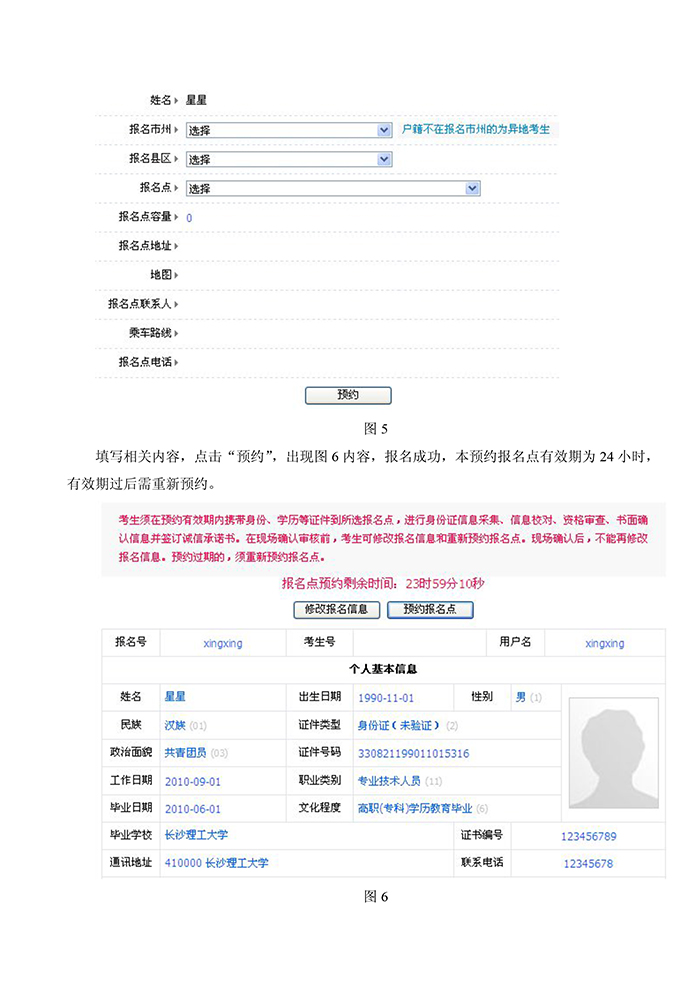Viewport: 700px width, 990px height.
Task: Open the 报名市州 dropdown
Action: click(x=288, y=130)
